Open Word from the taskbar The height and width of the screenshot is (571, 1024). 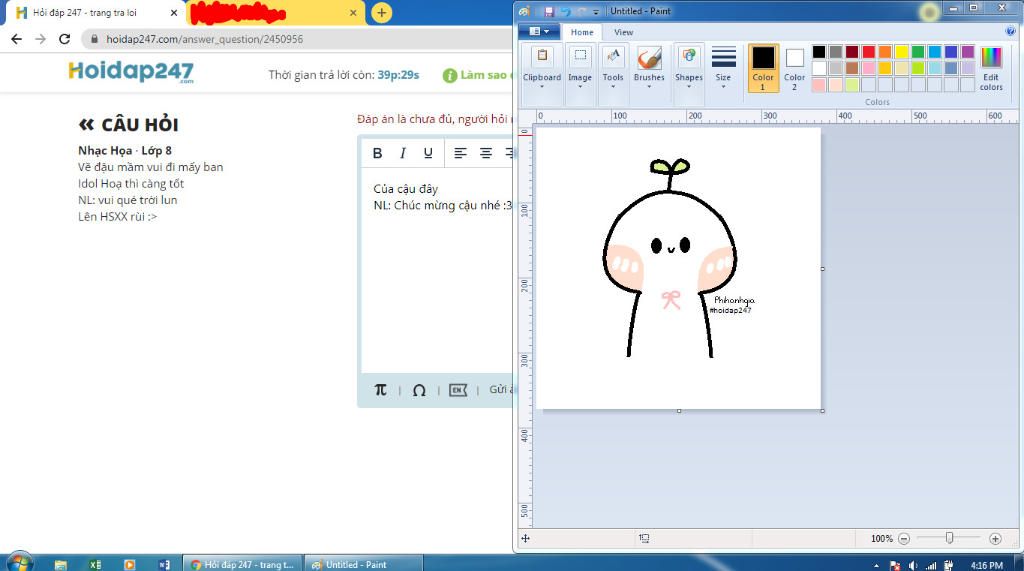[x=164, y=564]
